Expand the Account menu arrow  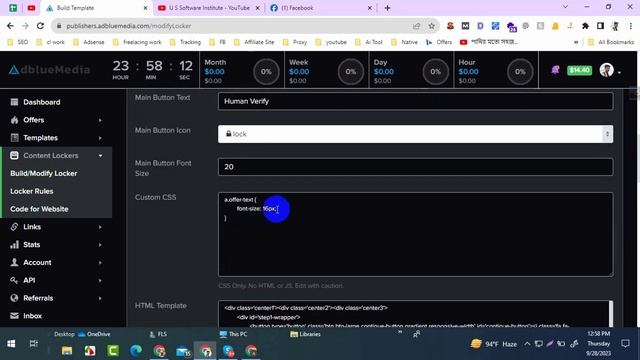pyautogui.click(x=100, y=262)
